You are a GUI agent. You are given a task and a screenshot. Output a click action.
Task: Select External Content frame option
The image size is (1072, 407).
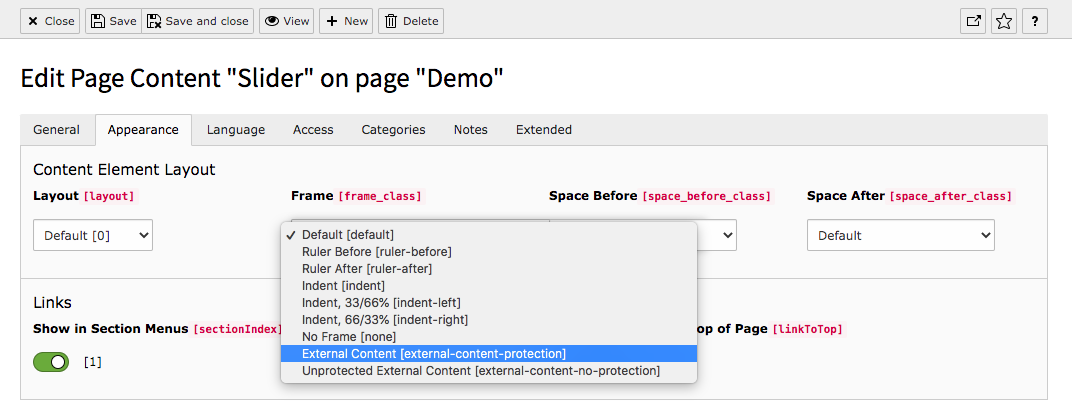pyautogui.click(x=433, y=354)
